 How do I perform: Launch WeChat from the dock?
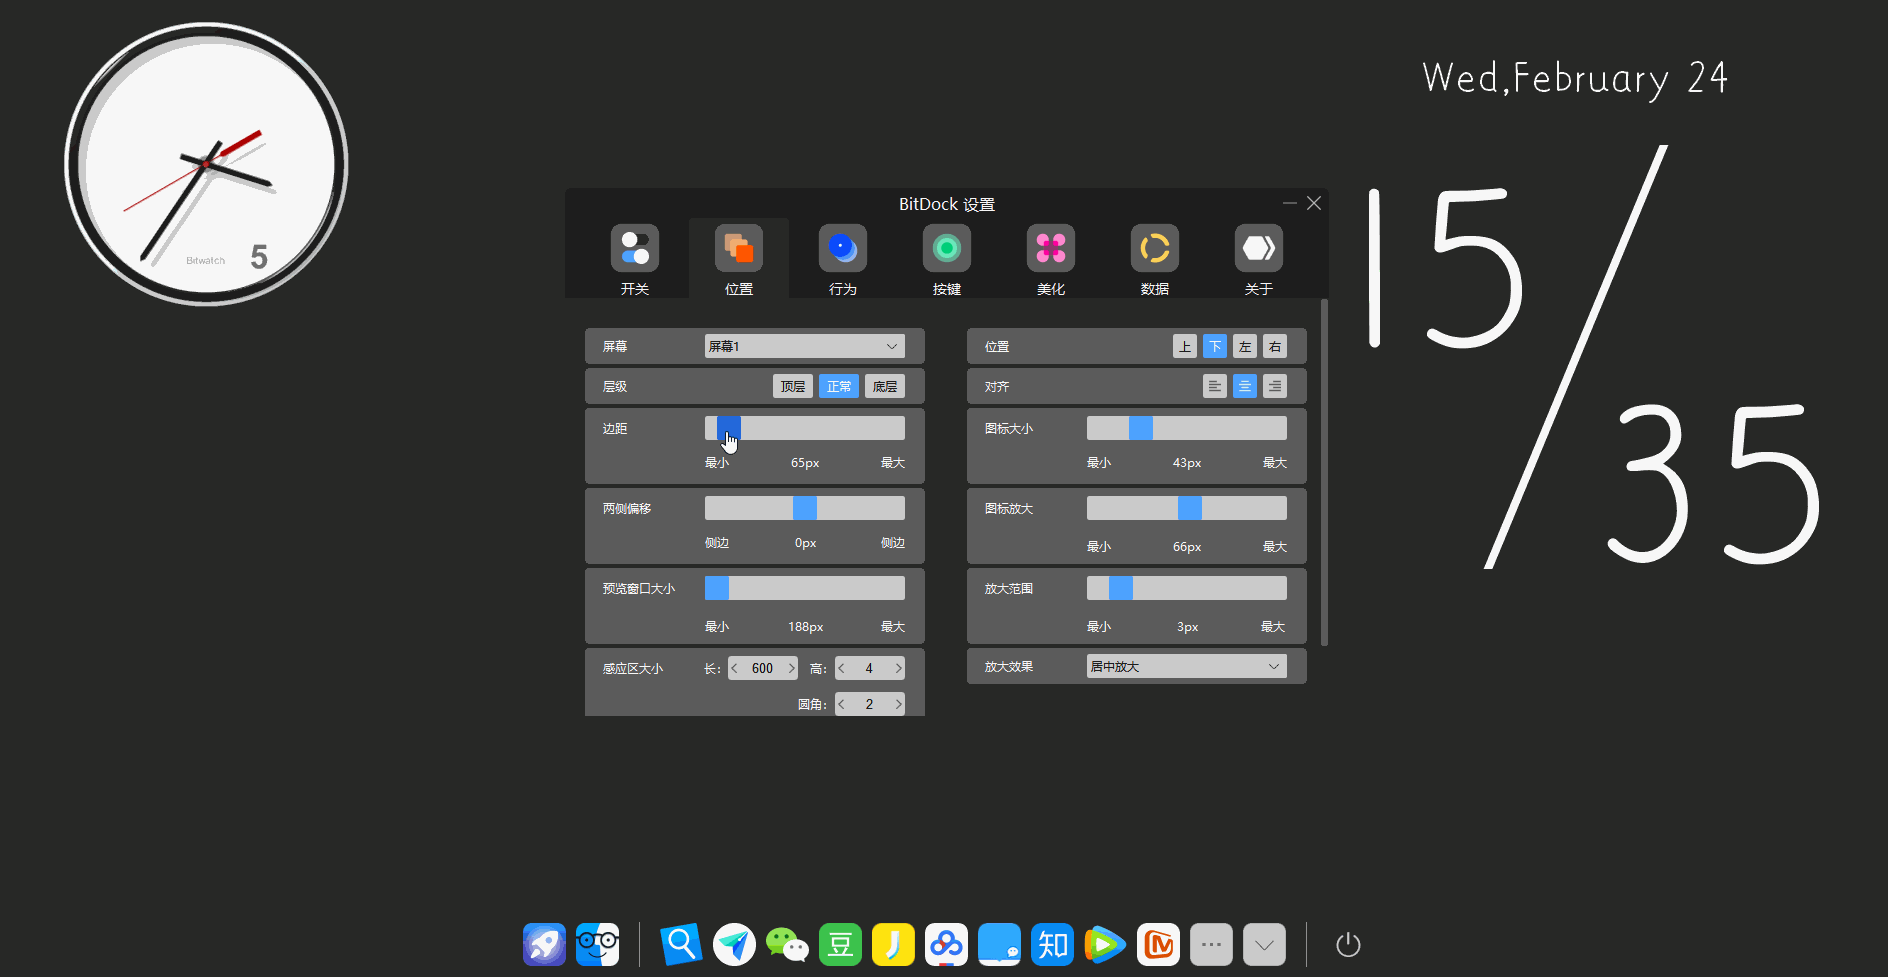click(x=787, y=944)
